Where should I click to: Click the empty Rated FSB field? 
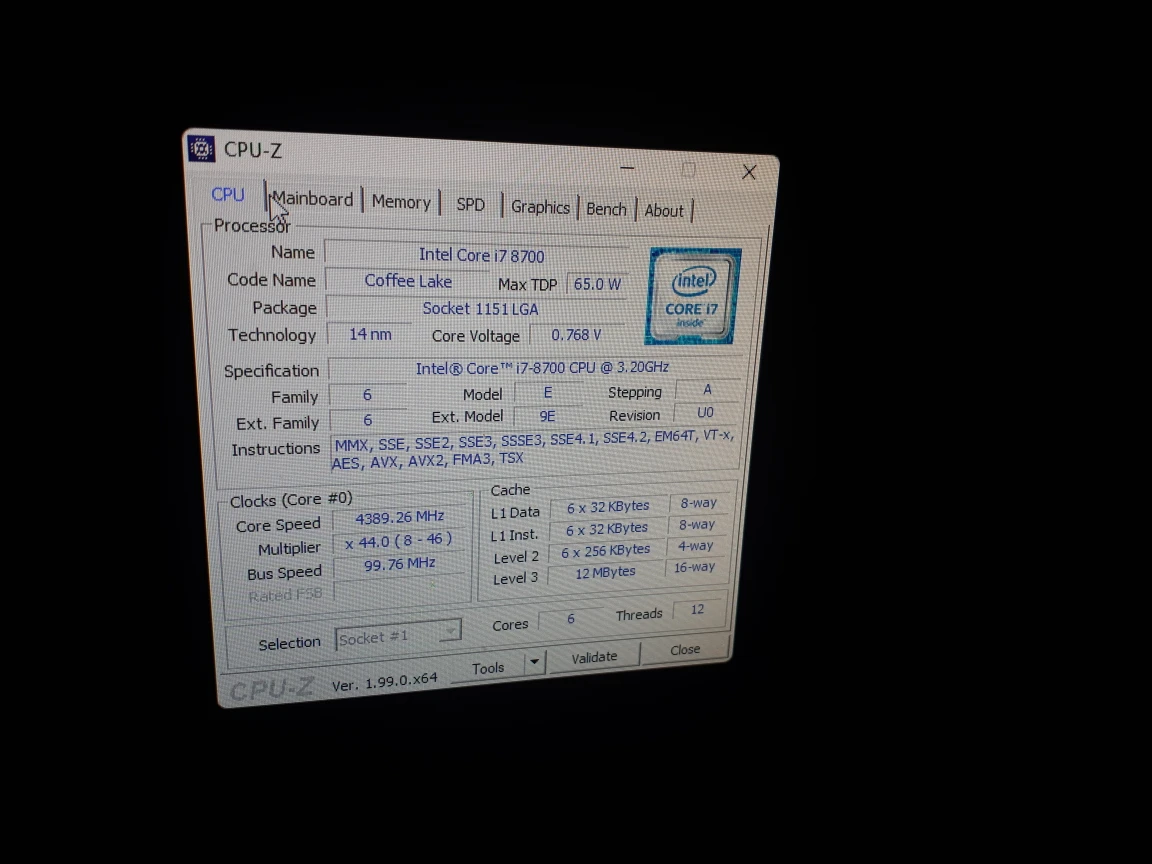400,588
